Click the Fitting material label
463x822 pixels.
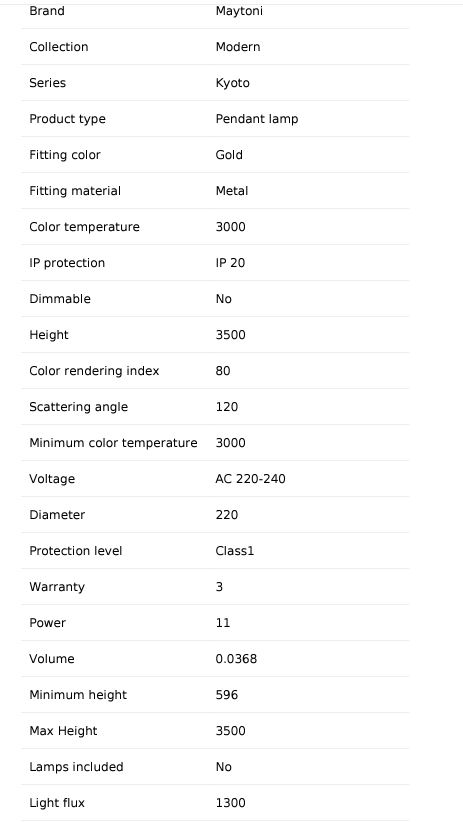coord(75,191)
